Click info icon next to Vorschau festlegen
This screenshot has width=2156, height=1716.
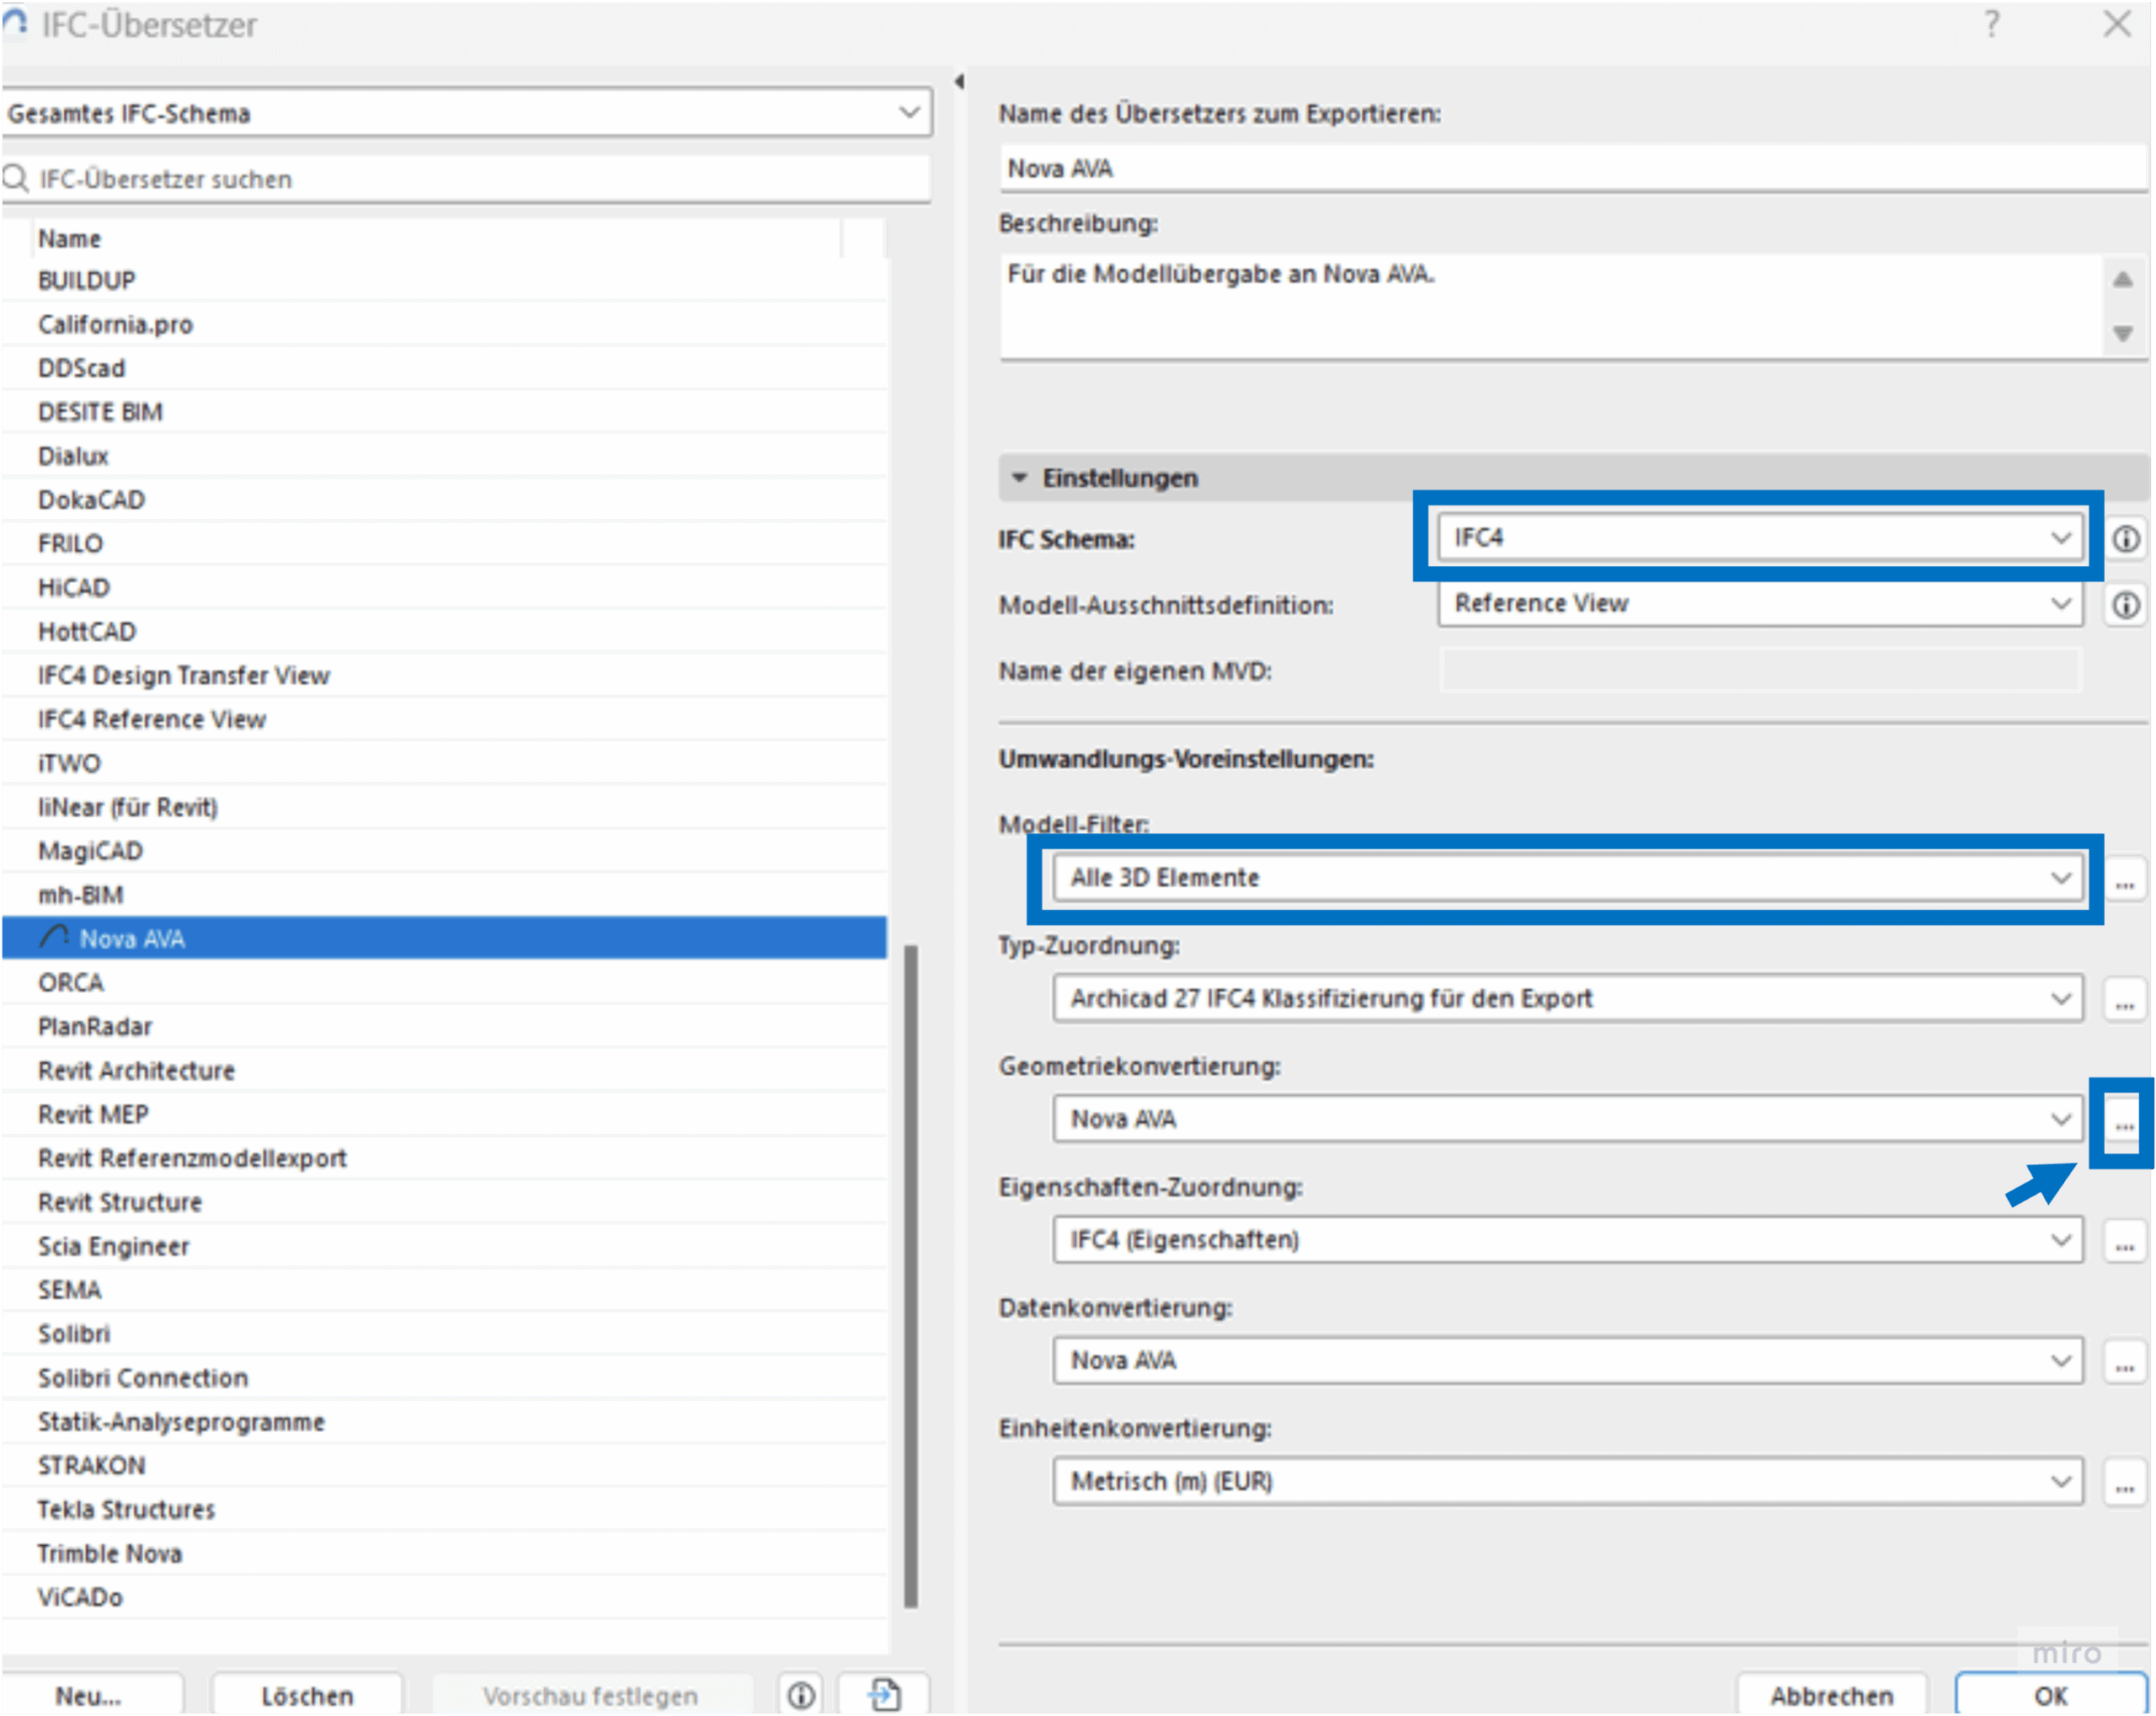(801, 1695)
